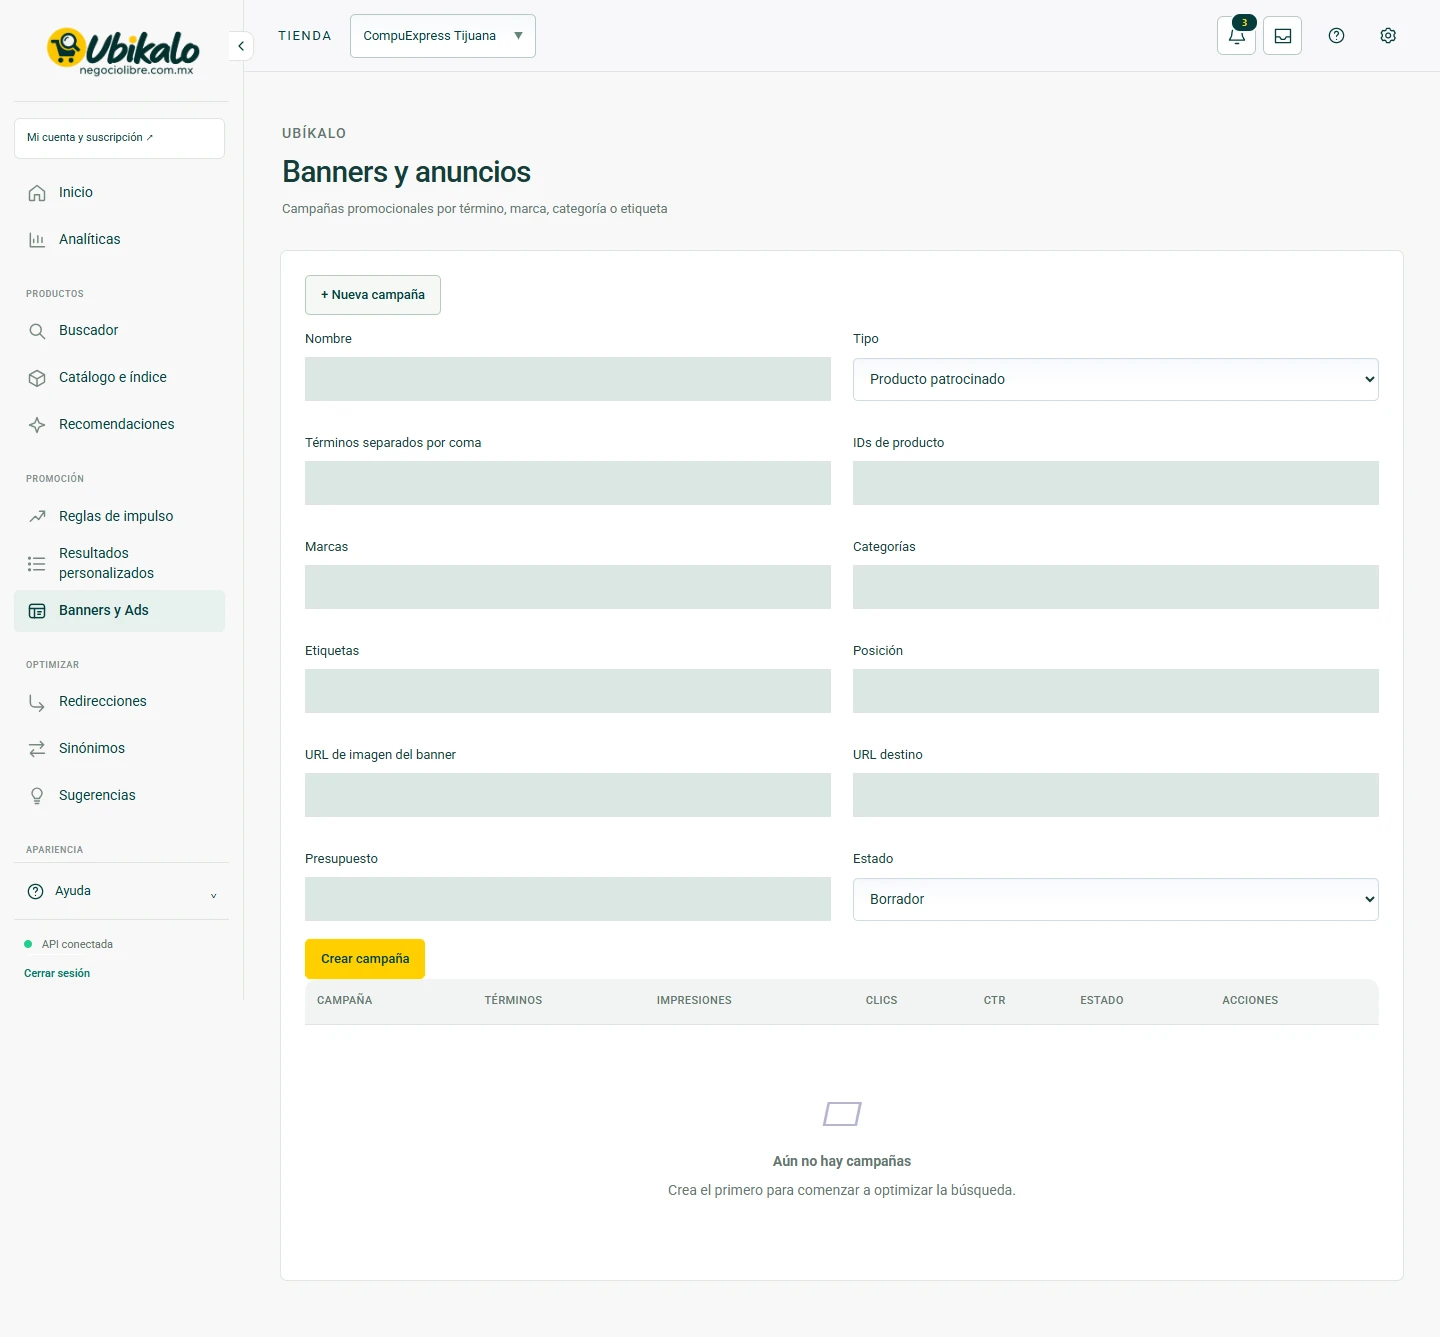The height and width of the screenshot is (1337, 1440).
Task: Open the Estado dropdown showing Borrador
Action: coord(1115,899)
